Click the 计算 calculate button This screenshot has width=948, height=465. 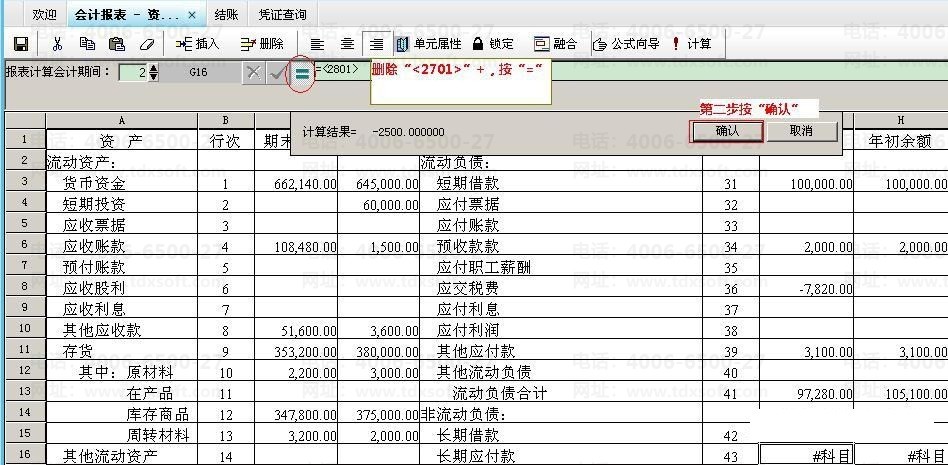tap(692, 44)
